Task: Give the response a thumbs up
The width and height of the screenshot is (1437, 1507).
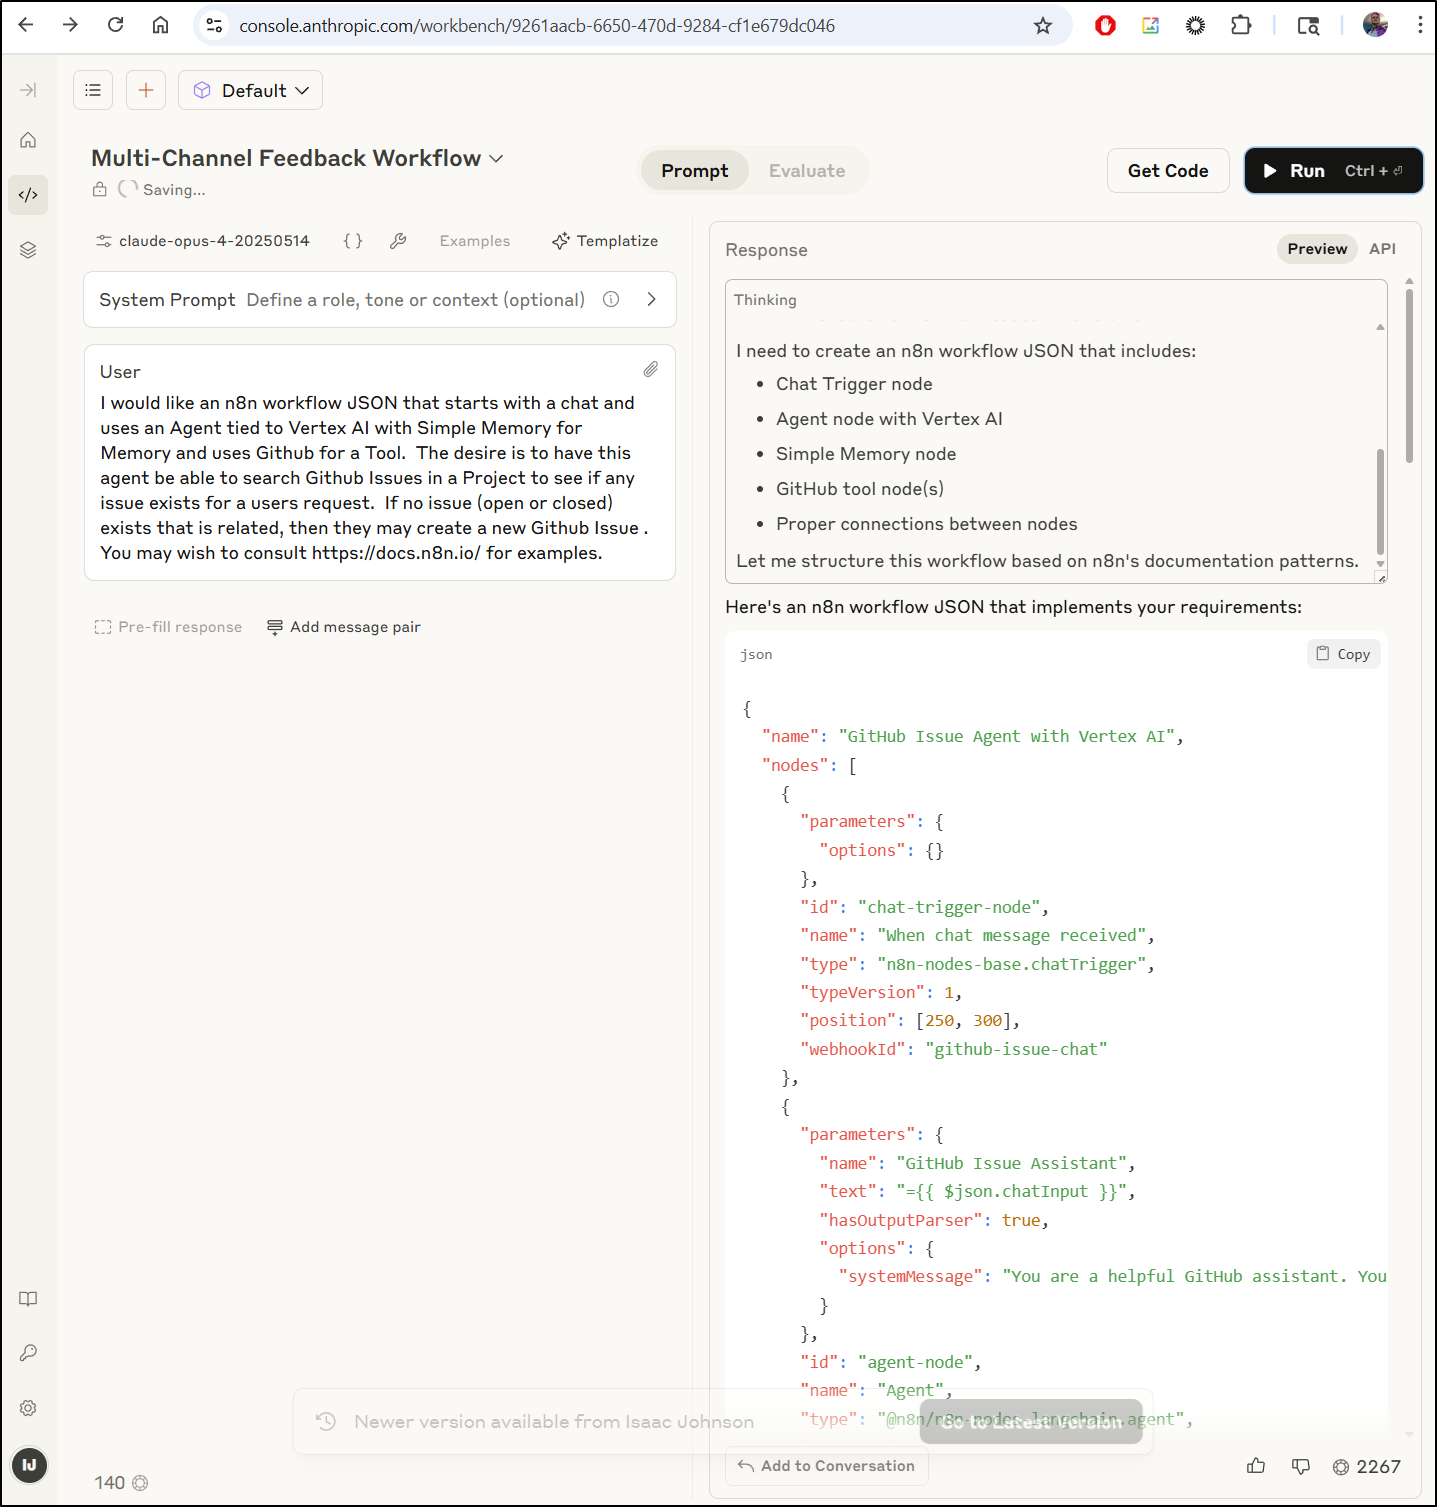Action: tap(1256, 1466)
